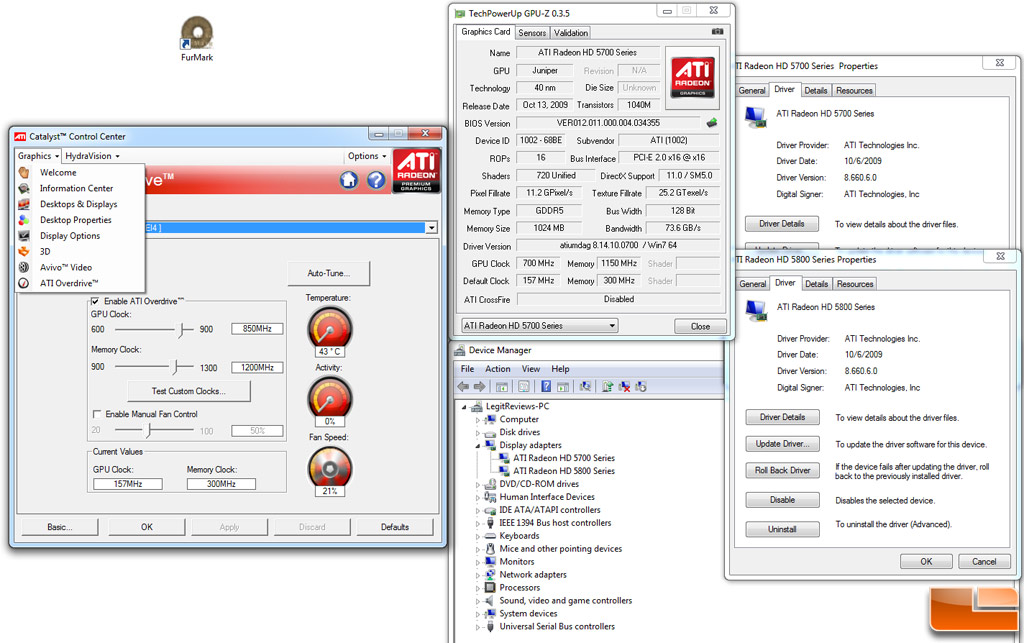
Task: Click Back arrow in Device Manager toolbar
Action: (x=463, y=386)
